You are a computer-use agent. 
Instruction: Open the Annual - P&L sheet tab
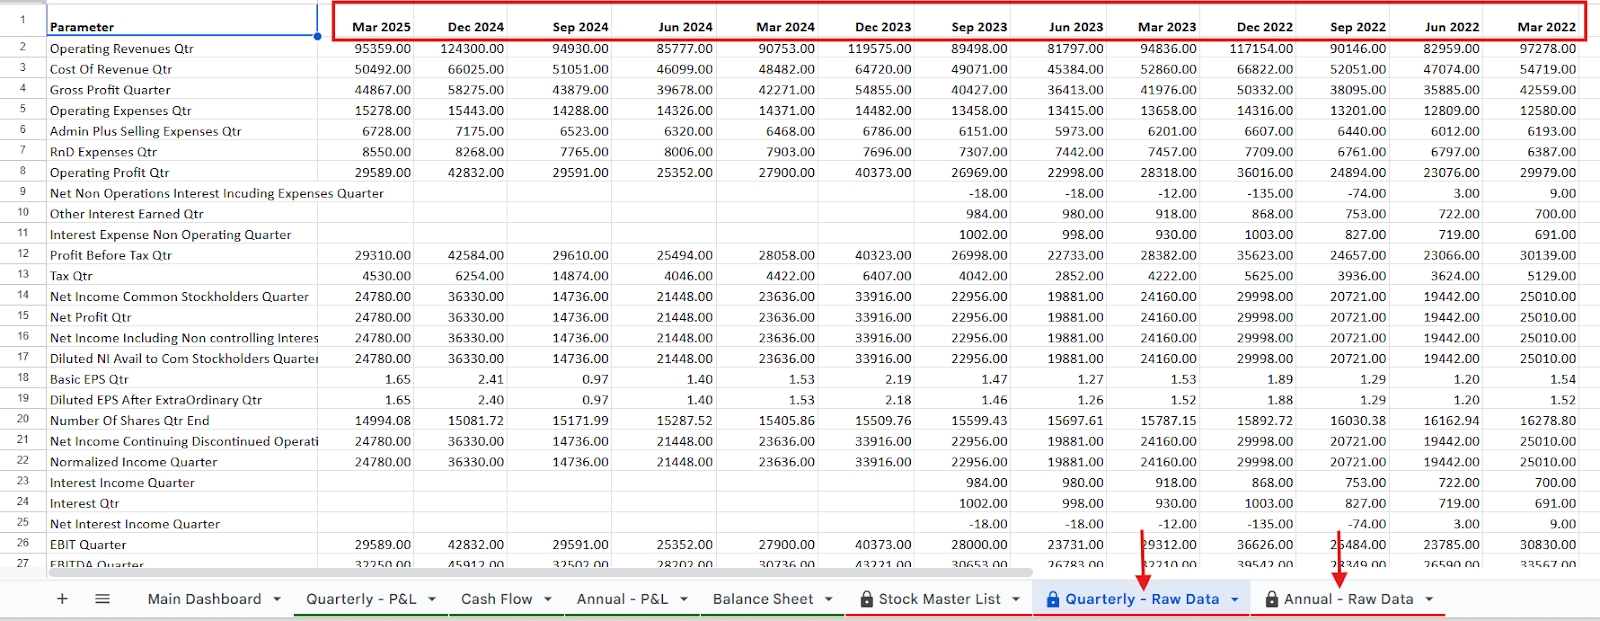tap(622, 599)
